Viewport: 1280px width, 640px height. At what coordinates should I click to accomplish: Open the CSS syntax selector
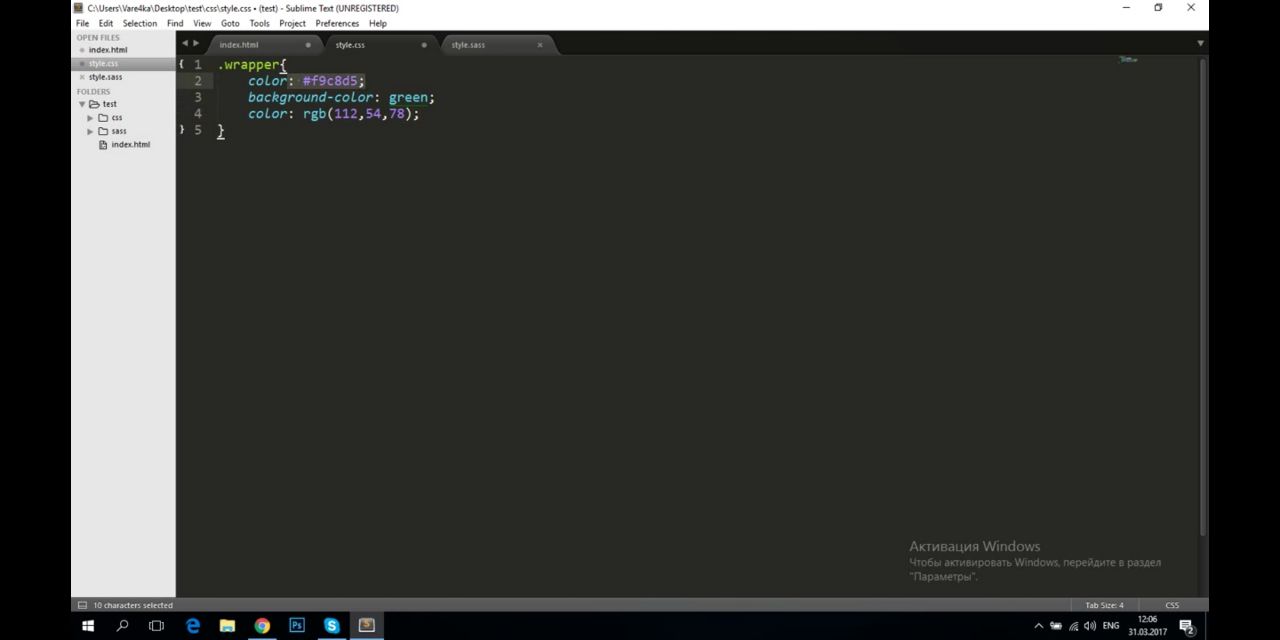point(1172,605)
